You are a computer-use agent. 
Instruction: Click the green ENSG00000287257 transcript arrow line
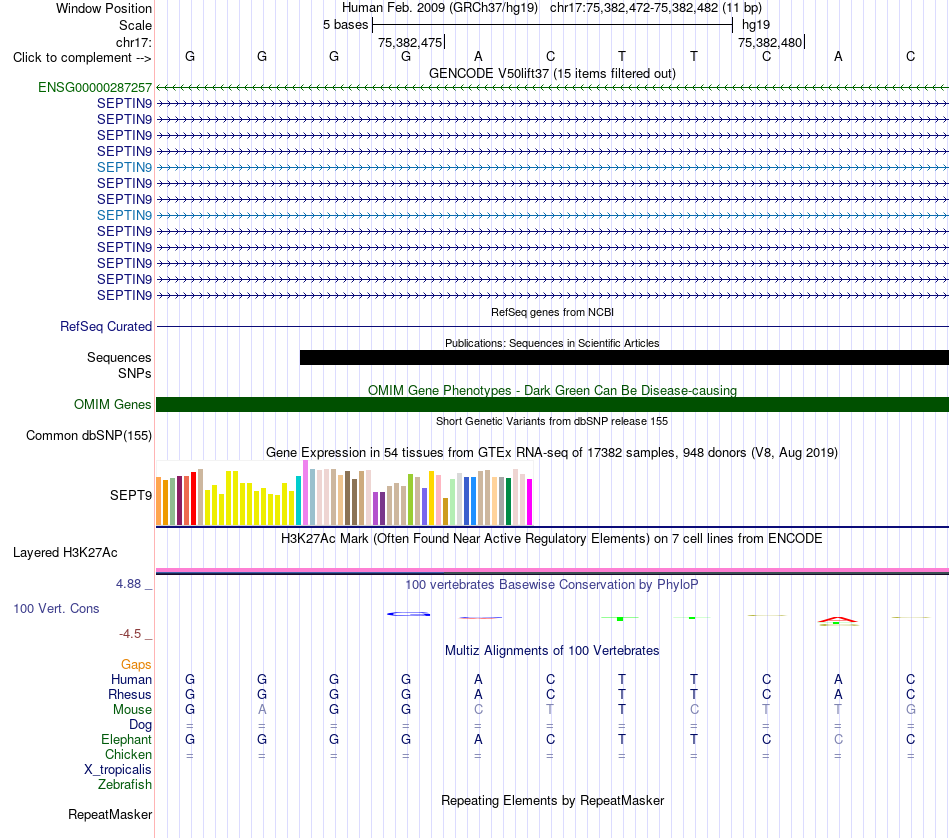(x=552, y=87)
